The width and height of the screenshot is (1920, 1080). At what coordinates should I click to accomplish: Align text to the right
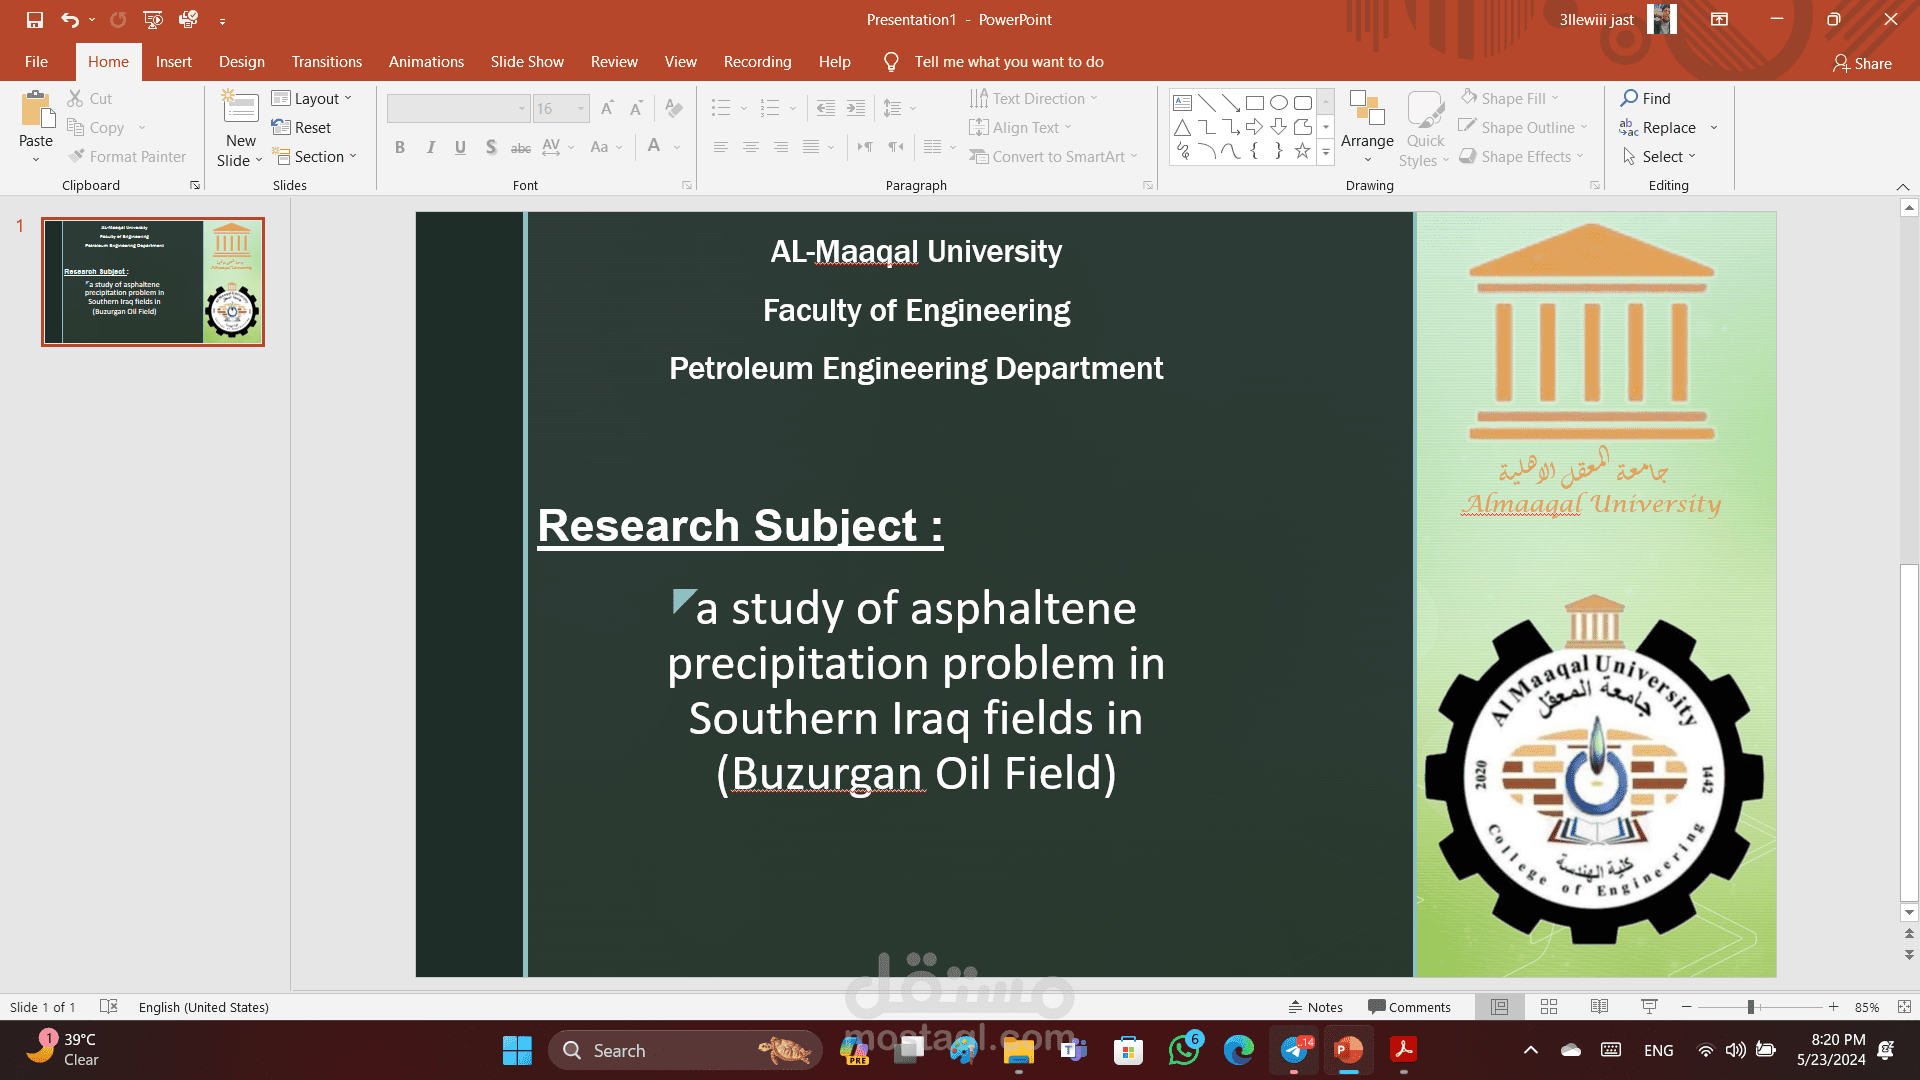coord(780,147)
